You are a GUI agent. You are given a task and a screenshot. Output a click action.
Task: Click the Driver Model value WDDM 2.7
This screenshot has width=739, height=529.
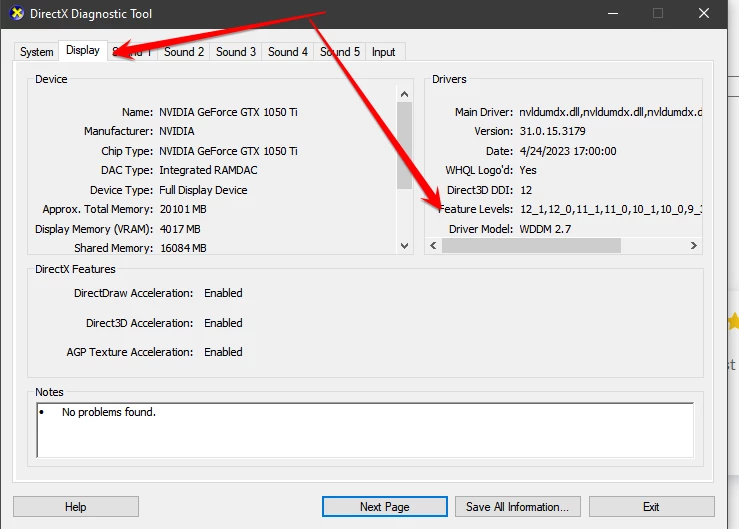click(545, 229)
